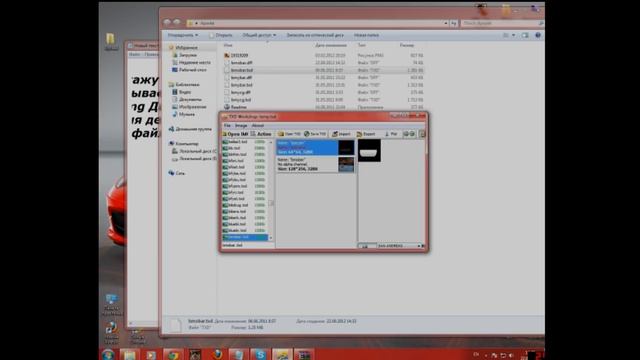Click IMG list scroll down arrow
The height and width of the screenshot is (360, 640).
pyautogui.click(x=271, y=238)
